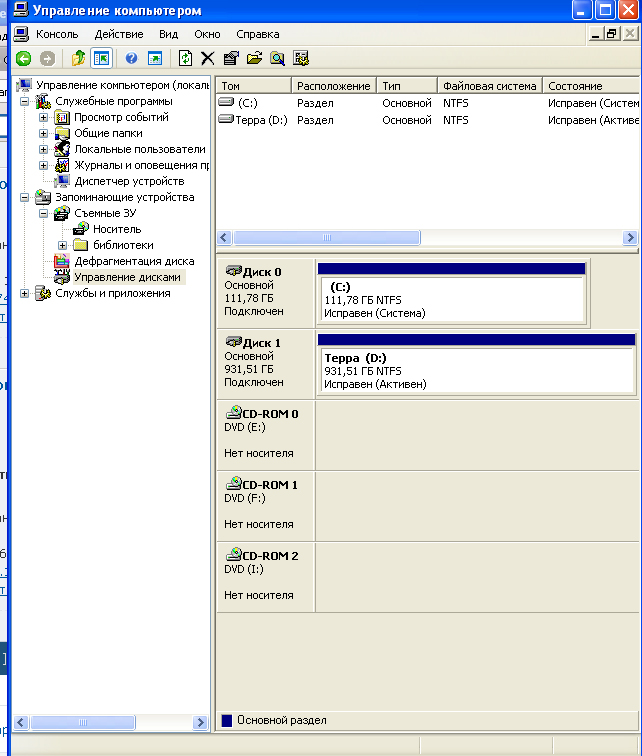Click the open folder toolbar icon
642x756 pixels.
254,58
